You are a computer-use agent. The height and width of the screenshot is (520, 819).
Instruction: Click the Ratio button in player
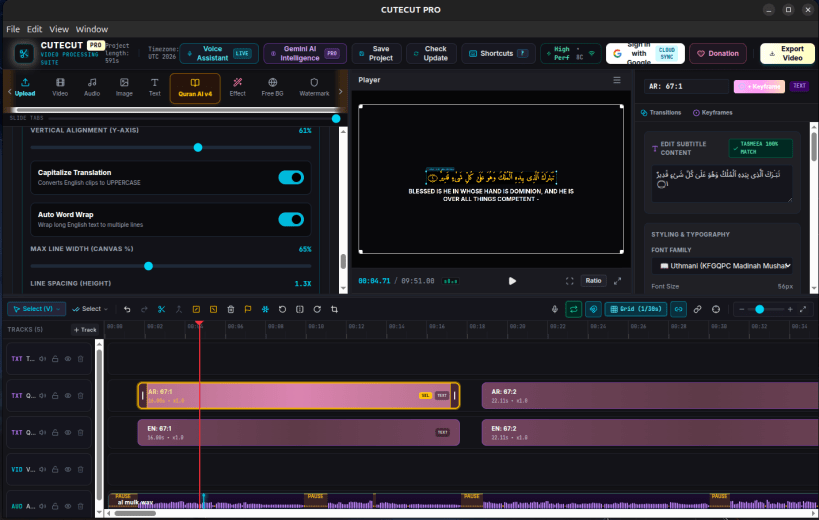pyautogui.click(x=593, y=281)
